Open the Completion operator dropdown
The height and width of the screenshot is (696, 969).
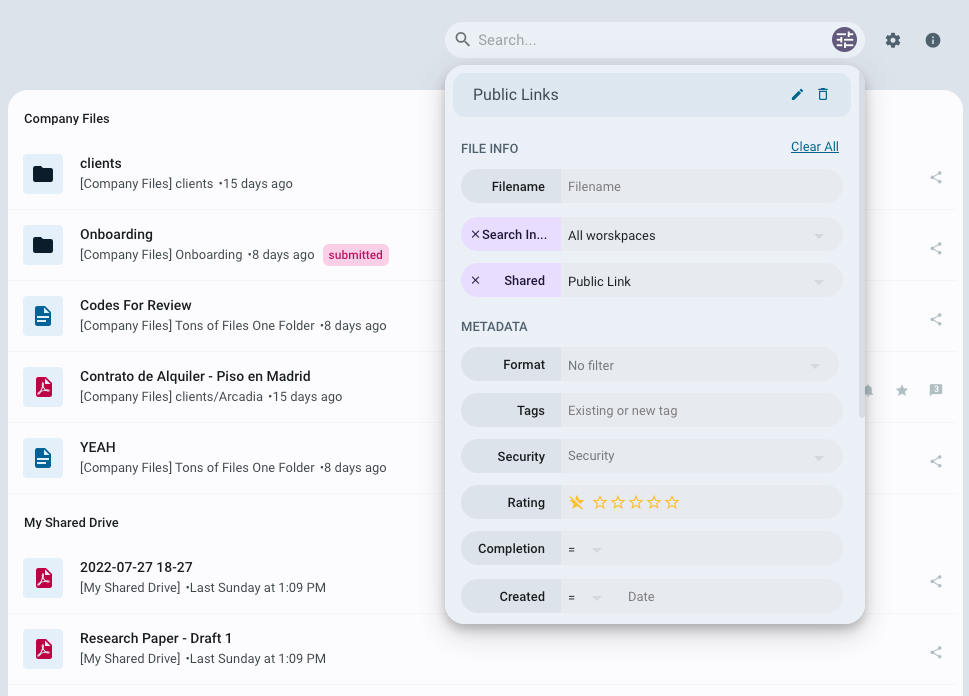[585, 549]
